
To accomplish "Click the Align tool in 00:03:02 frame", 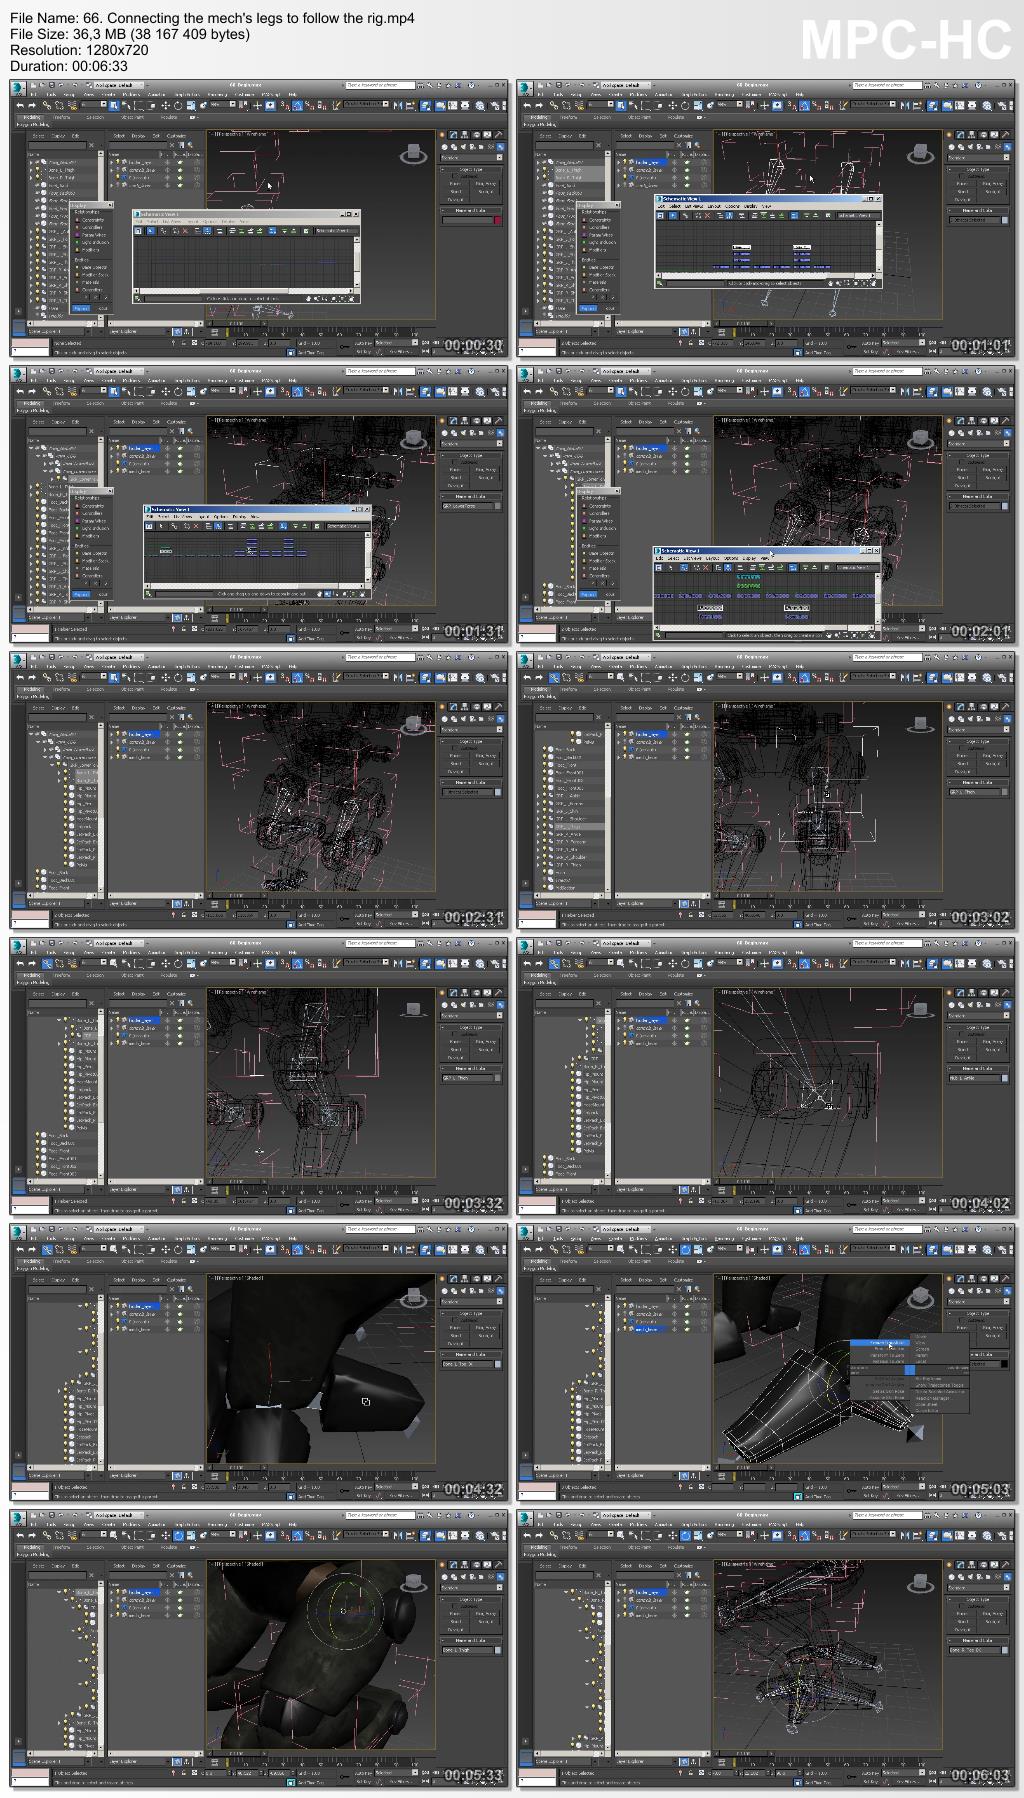I will (916, 677).
